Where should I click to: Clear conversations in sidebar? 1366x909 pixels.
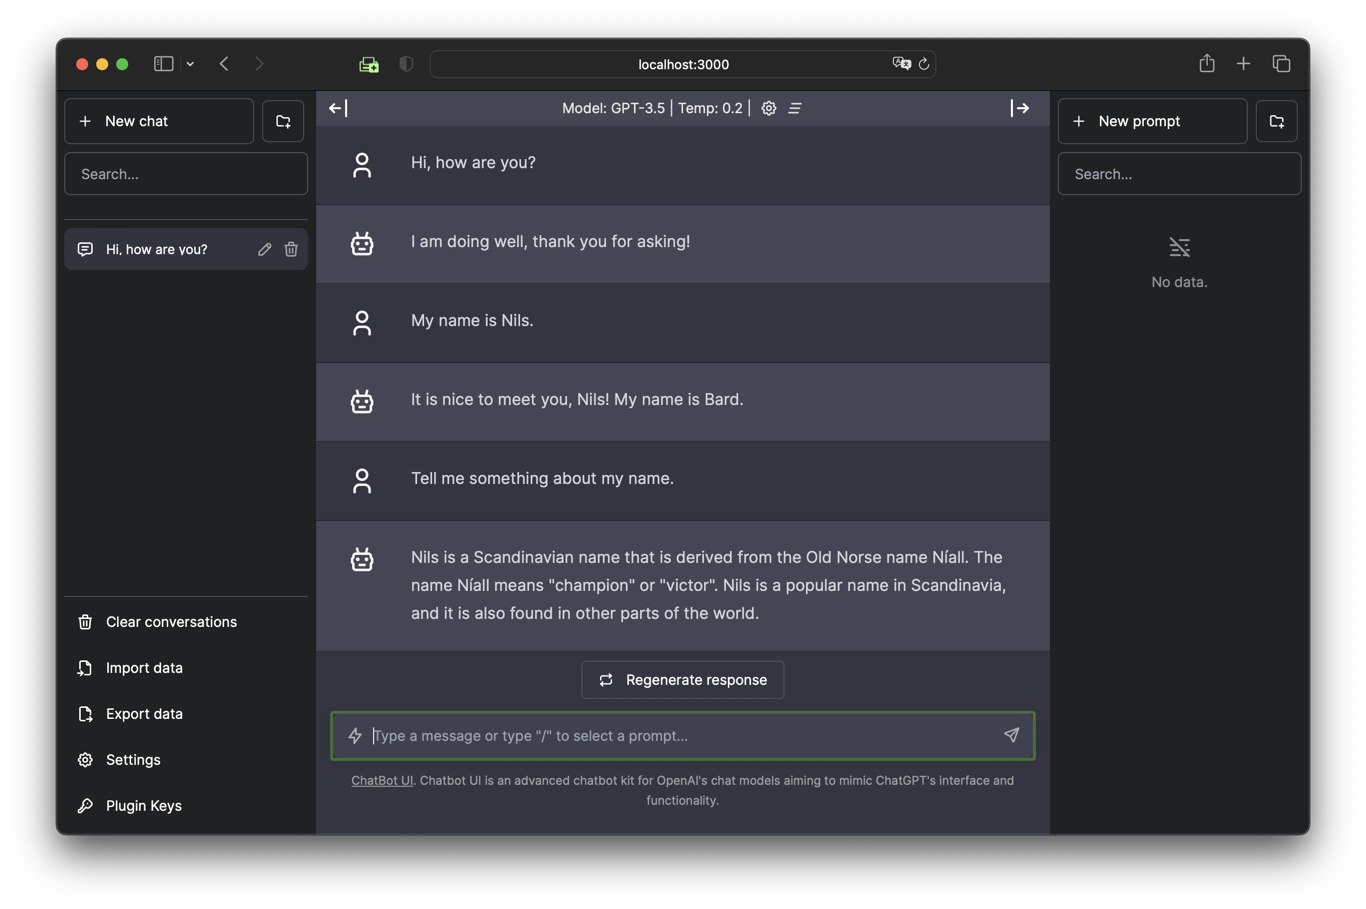tap(186, 622)
